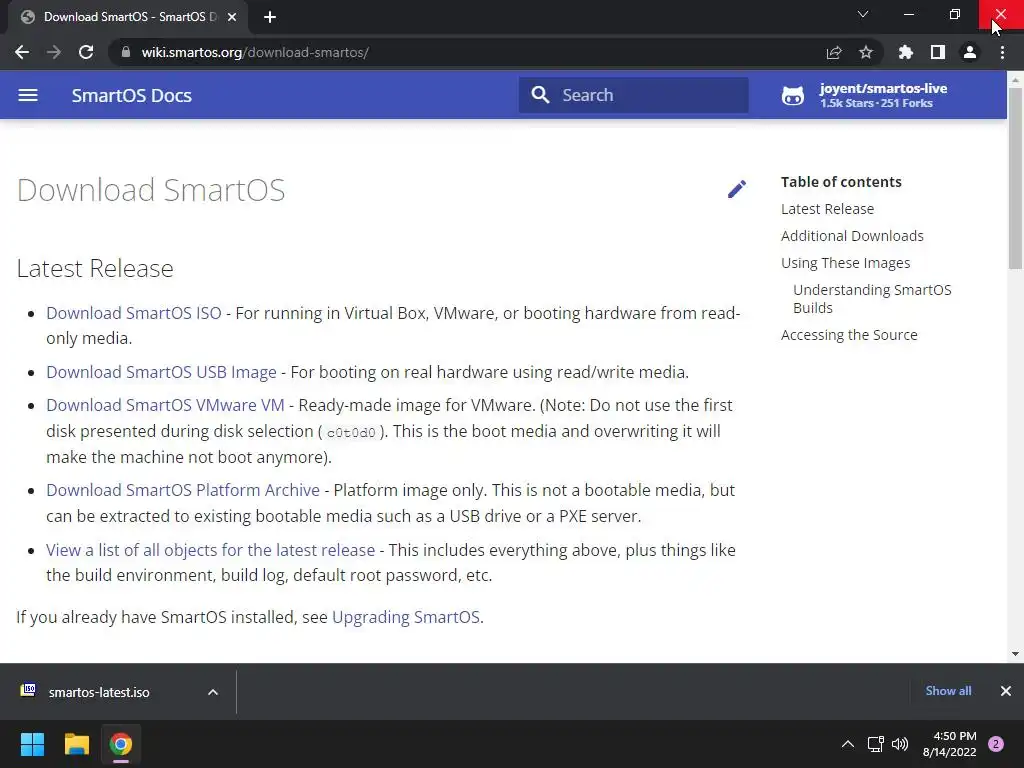Toggle the Chrome side panel icon
This screenshot has width=1024, height=768.
click(x=938, y=52)
